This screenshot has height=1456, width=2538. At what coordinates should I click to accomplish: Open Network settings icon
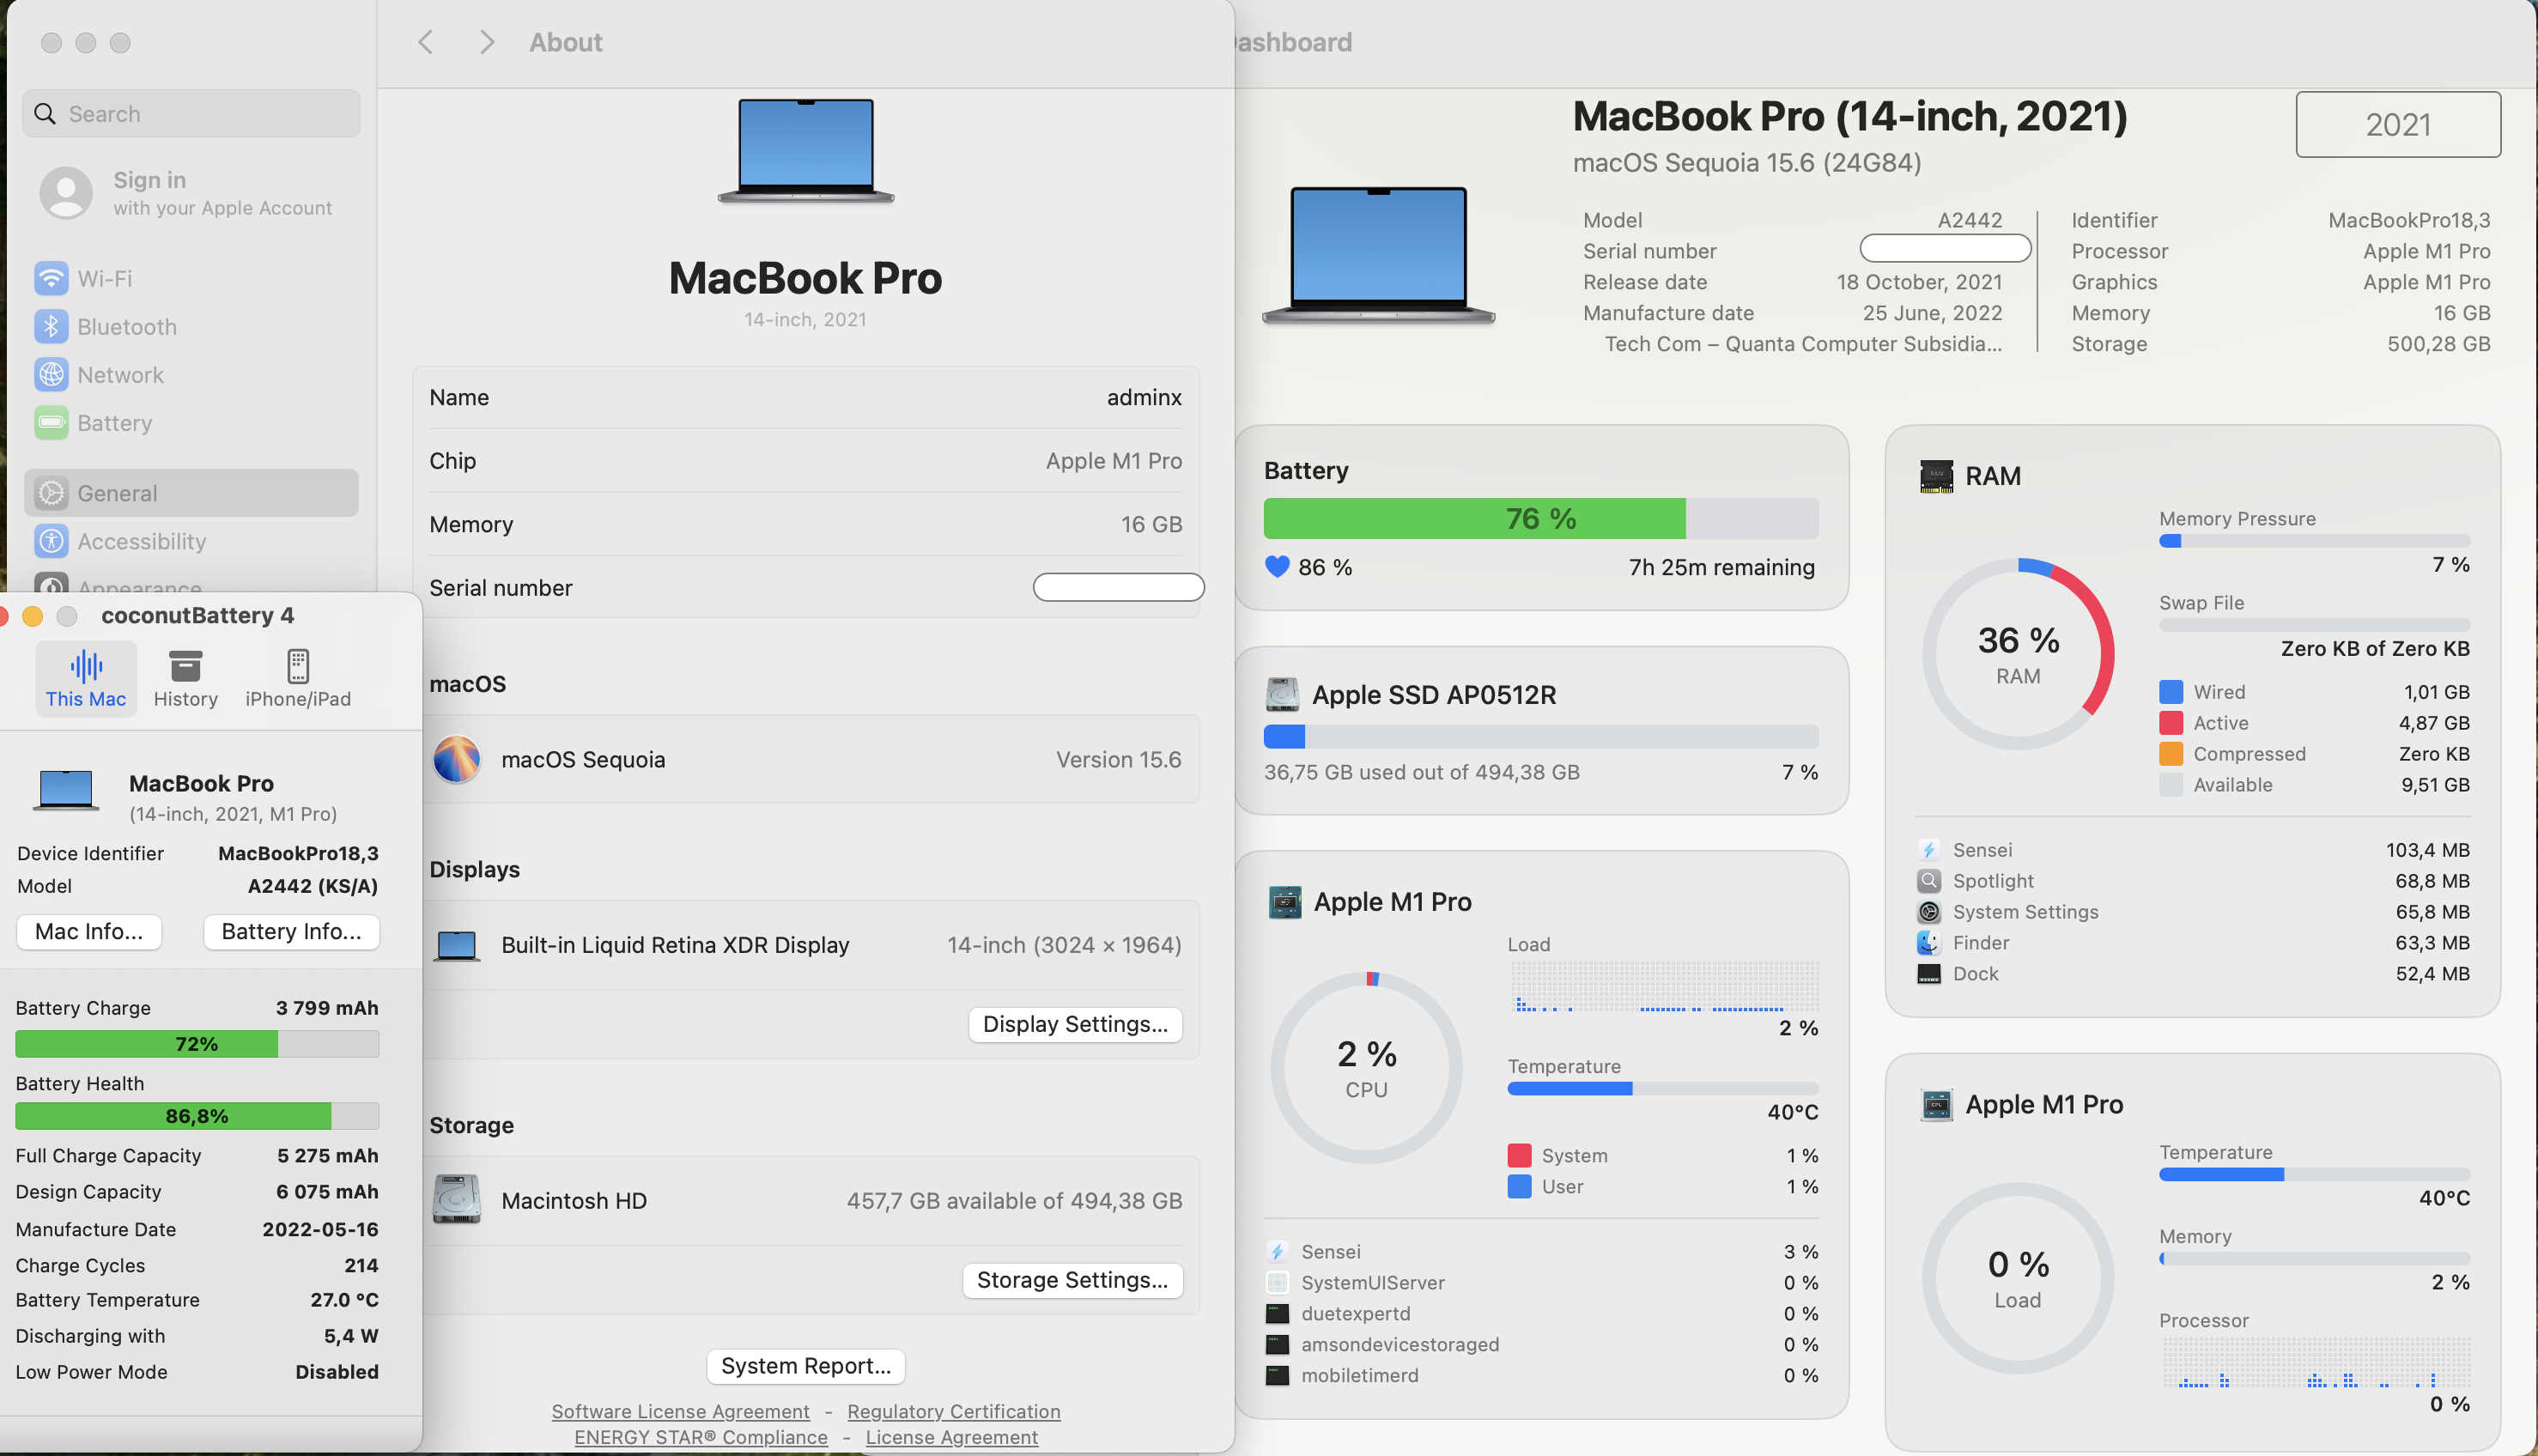[x=51, y=375]
